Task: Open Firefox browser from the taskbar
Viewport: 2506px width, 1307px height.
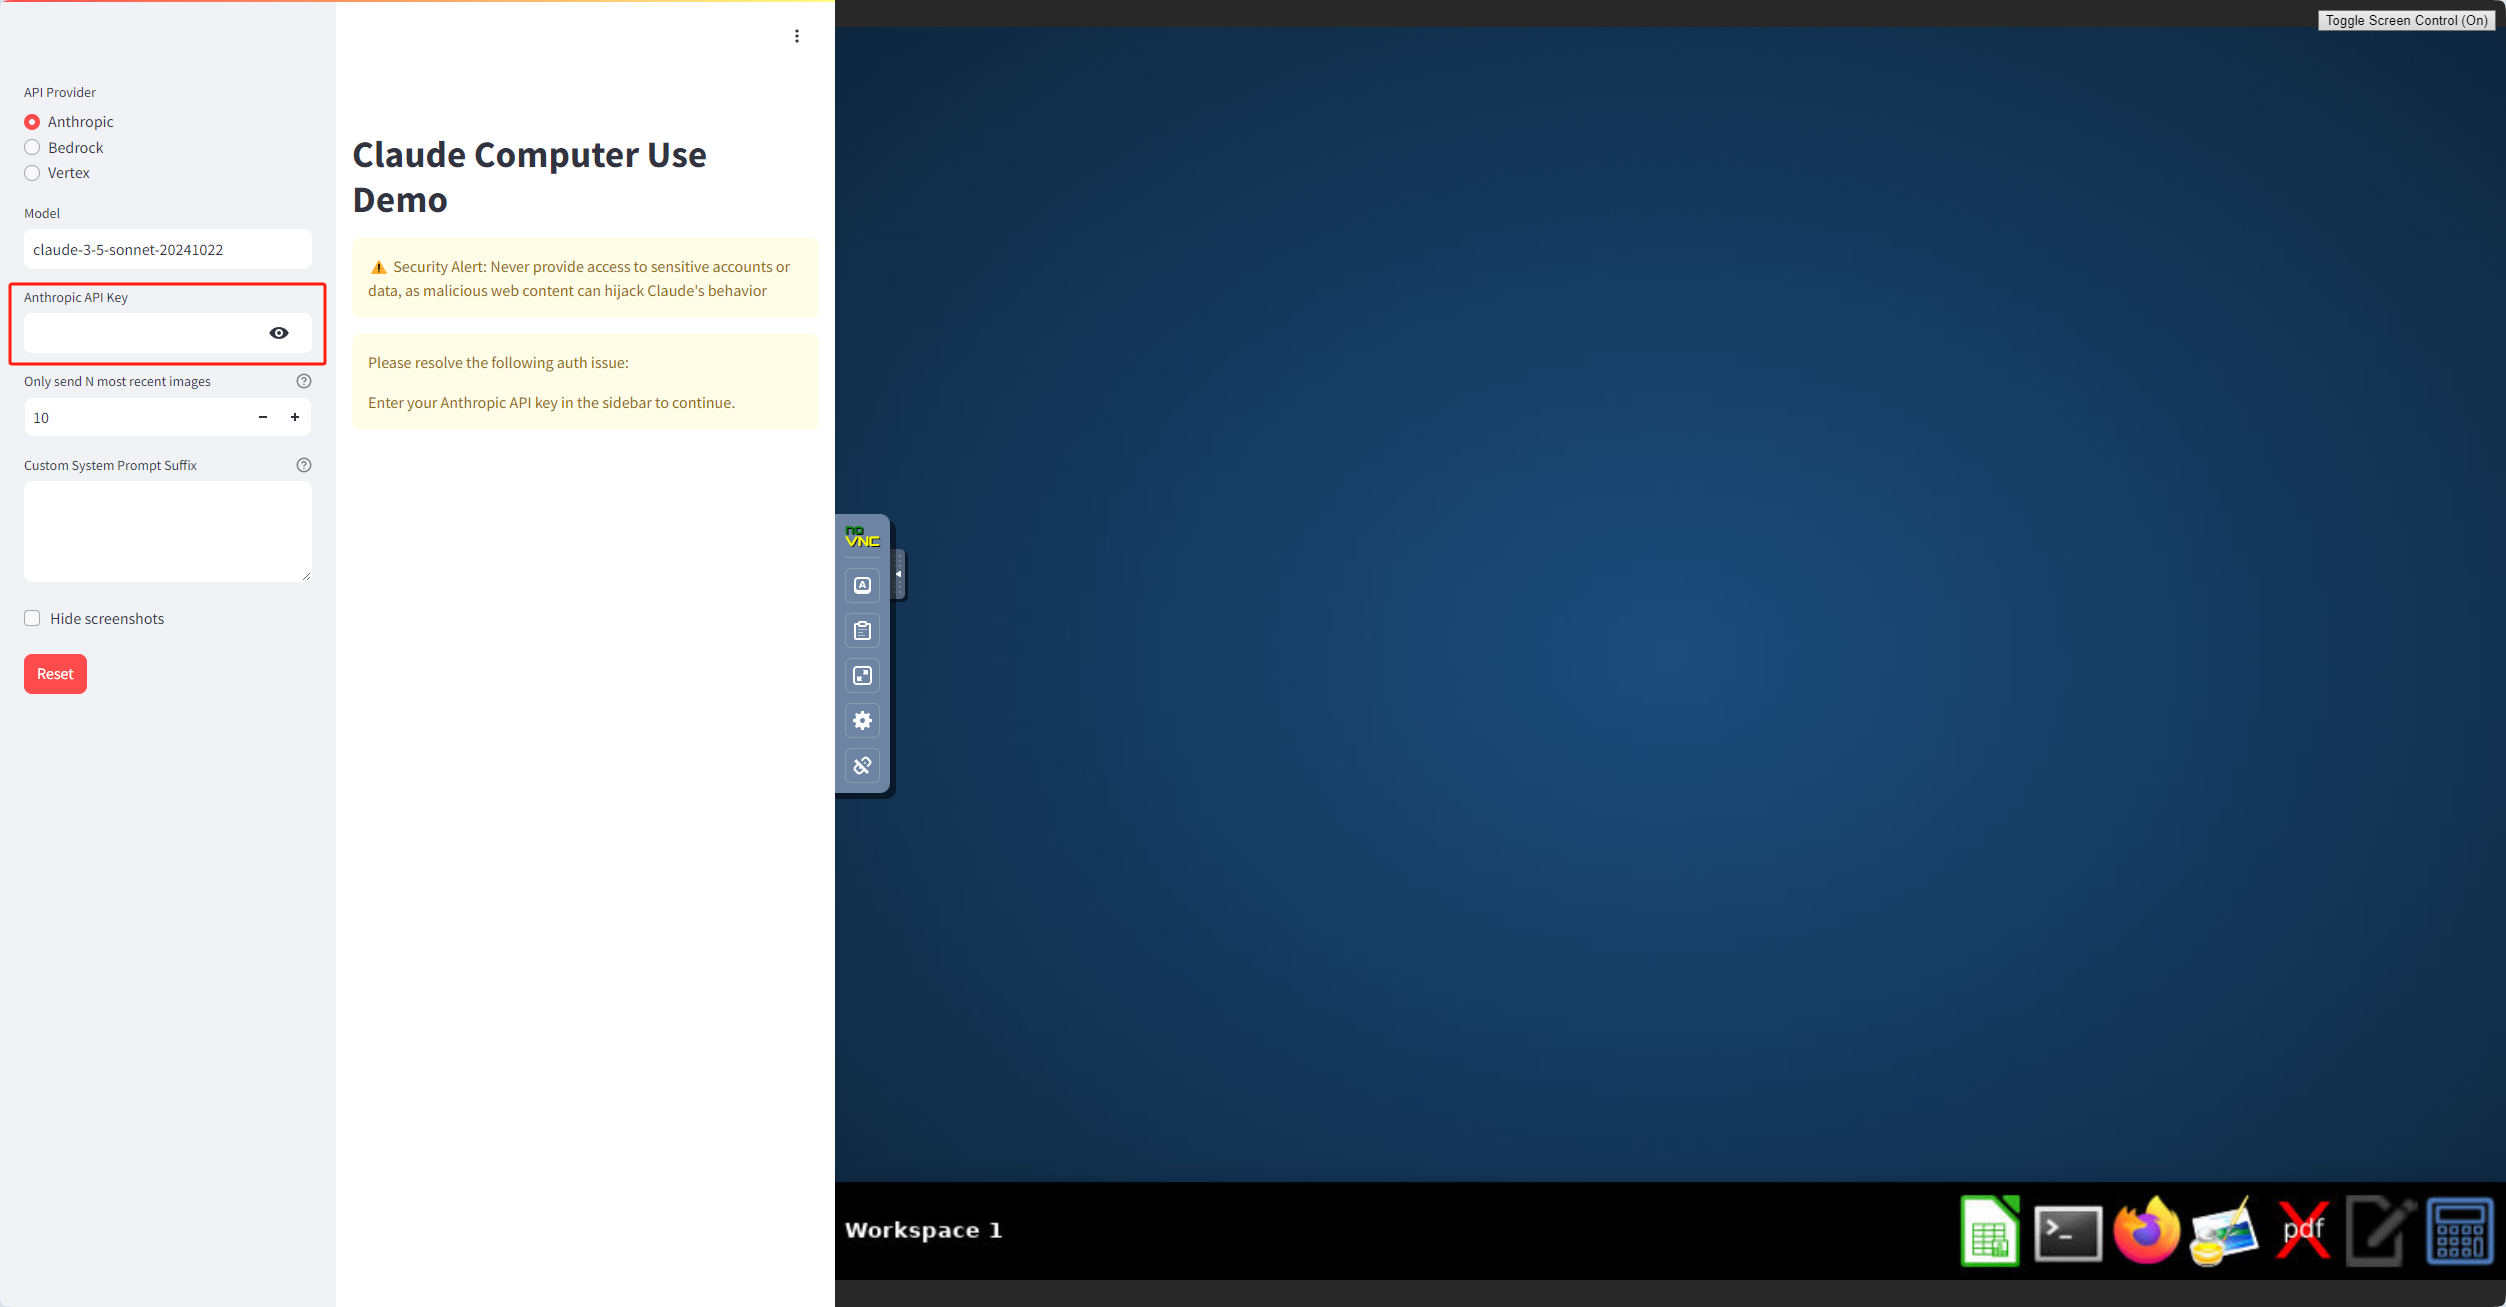Action: tap(2146, 1231)
